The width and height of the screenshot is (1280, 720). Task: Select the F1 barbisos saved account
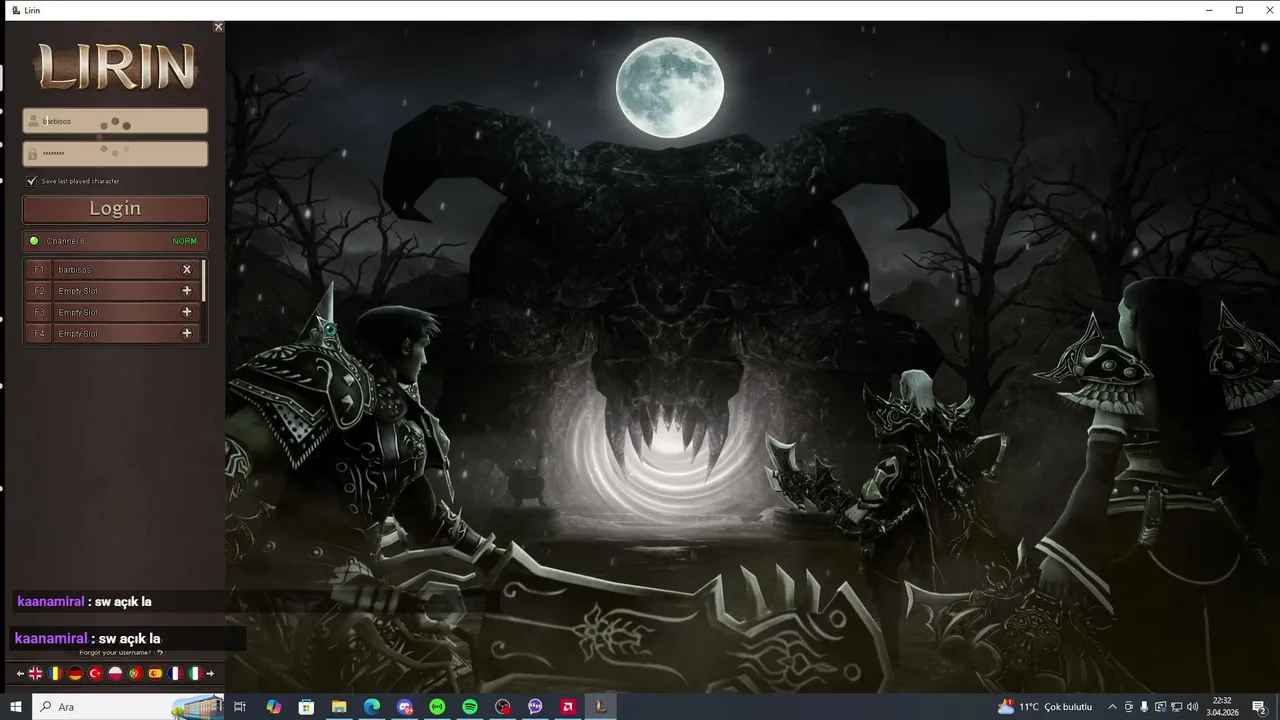(x=112, y=270)
